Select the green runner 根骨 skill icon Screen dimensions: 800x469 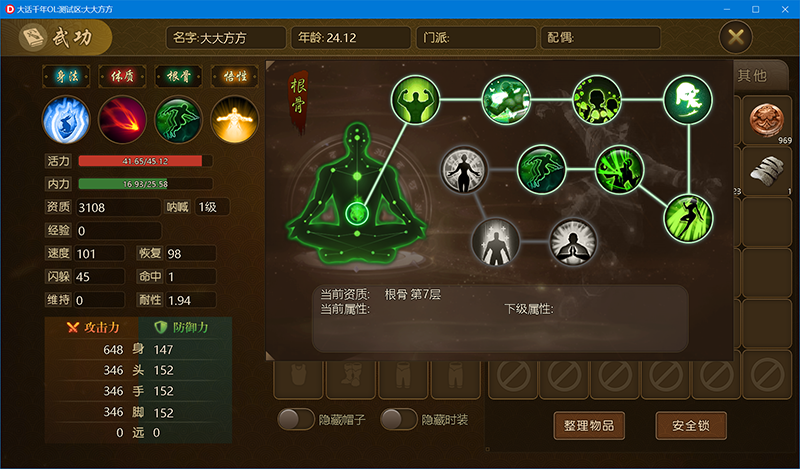(x=179, y=120)
